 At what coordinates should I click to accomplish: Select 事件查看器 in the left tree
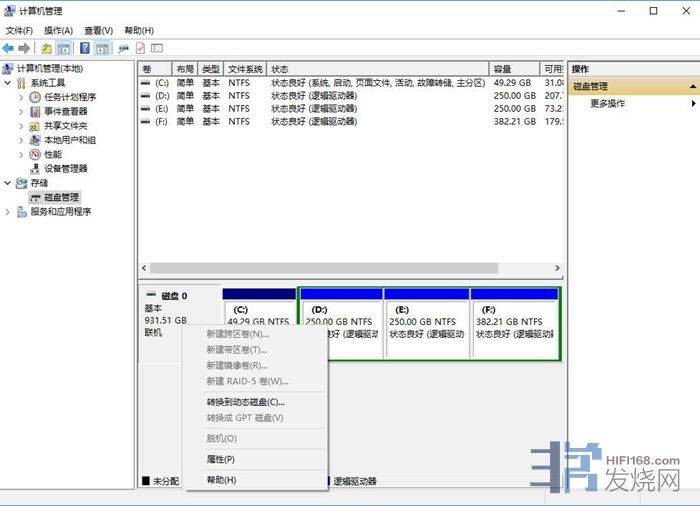tap(65, 112)
